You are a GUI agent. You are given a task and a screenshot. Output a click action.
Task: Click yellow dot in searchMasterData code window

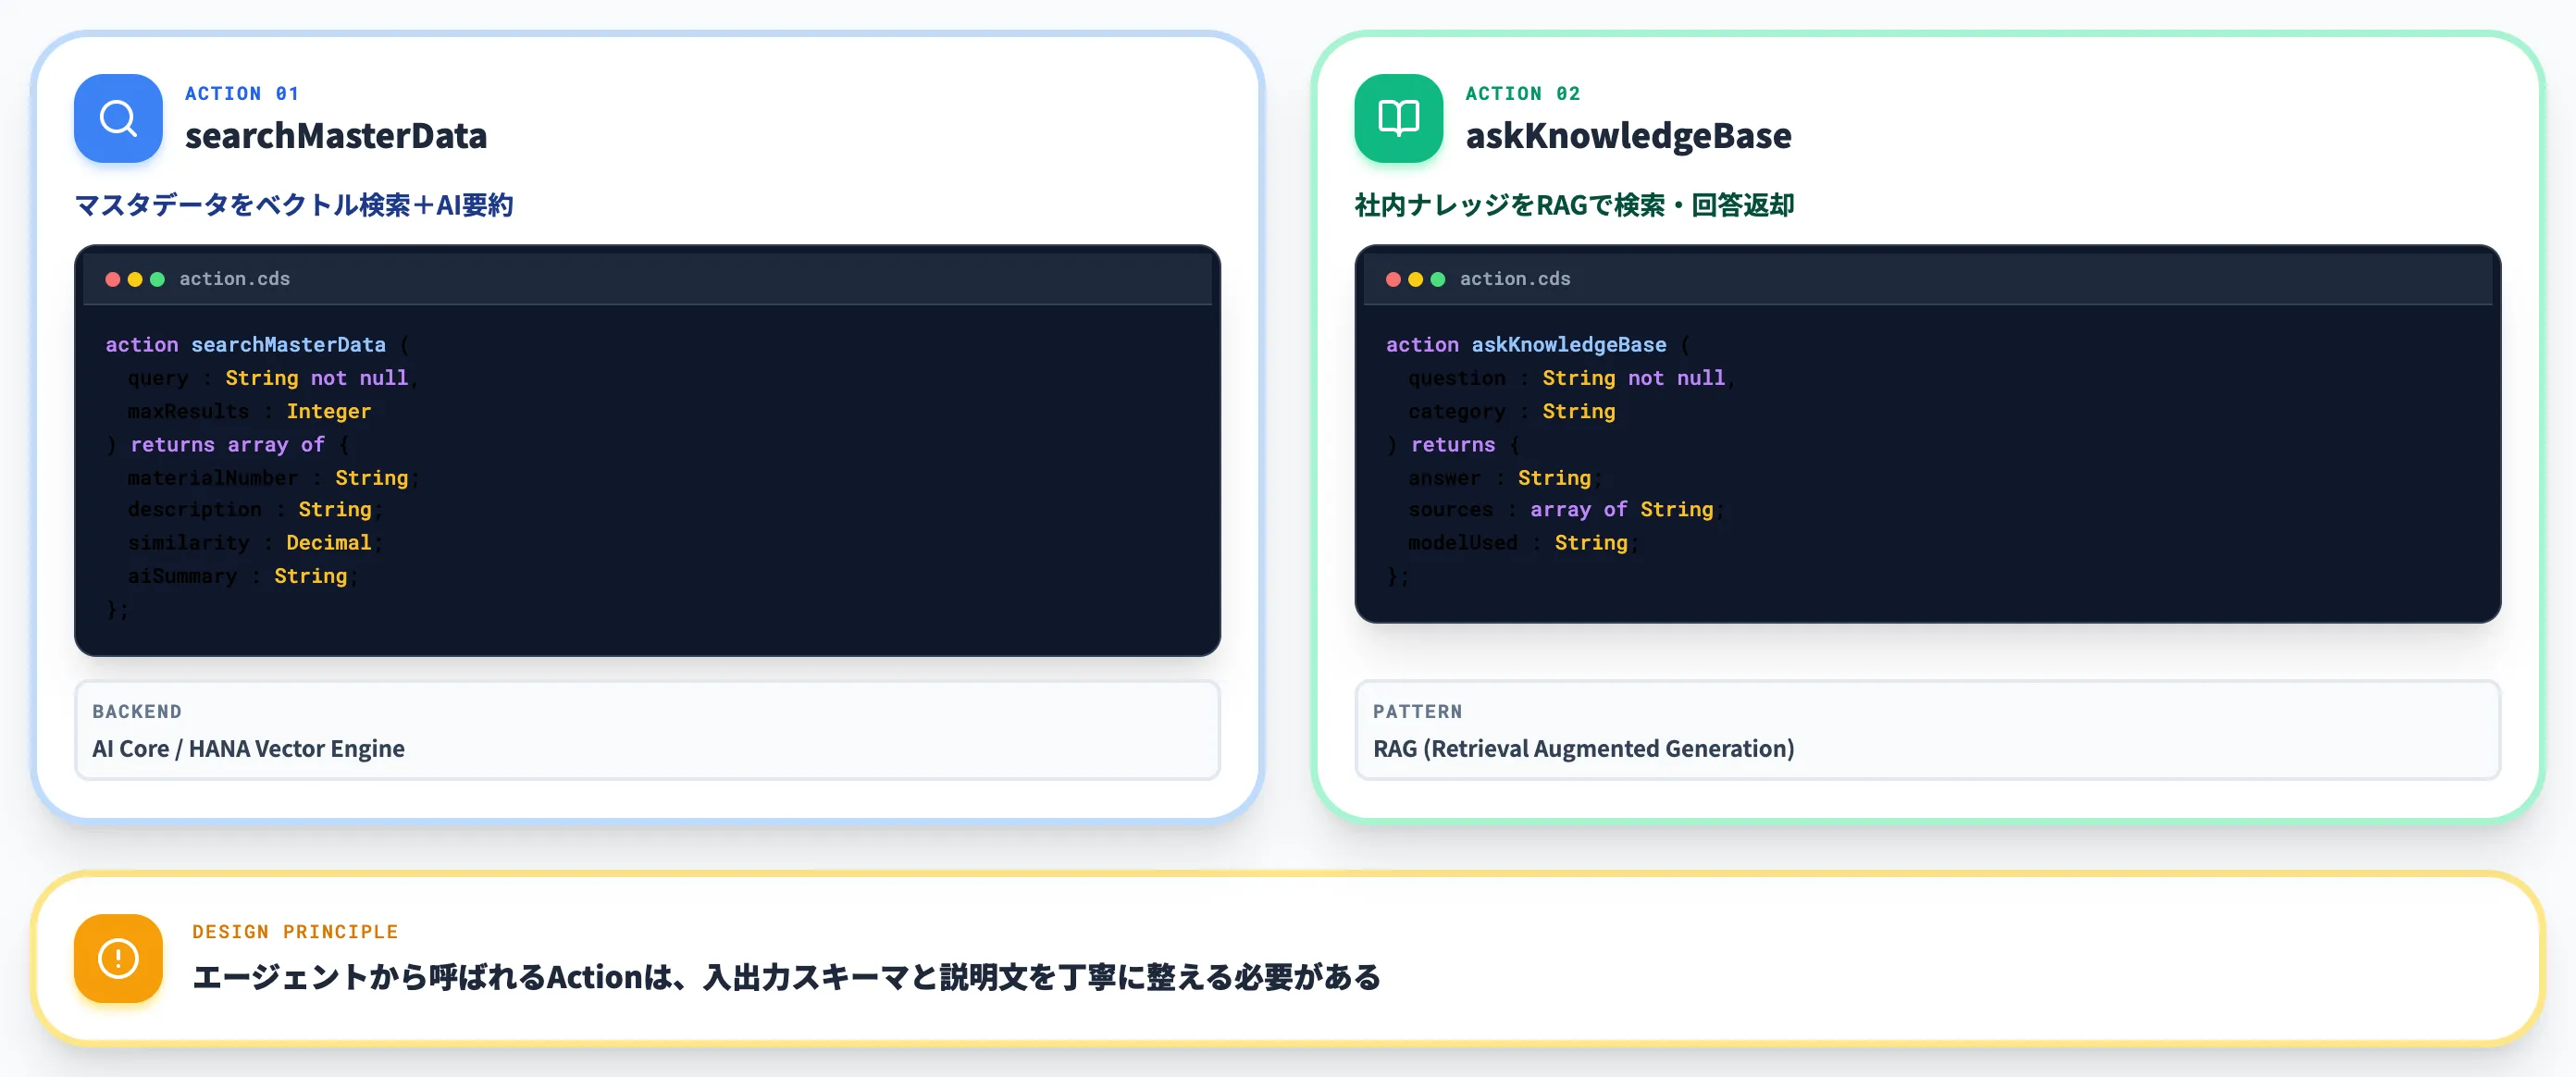135,279
